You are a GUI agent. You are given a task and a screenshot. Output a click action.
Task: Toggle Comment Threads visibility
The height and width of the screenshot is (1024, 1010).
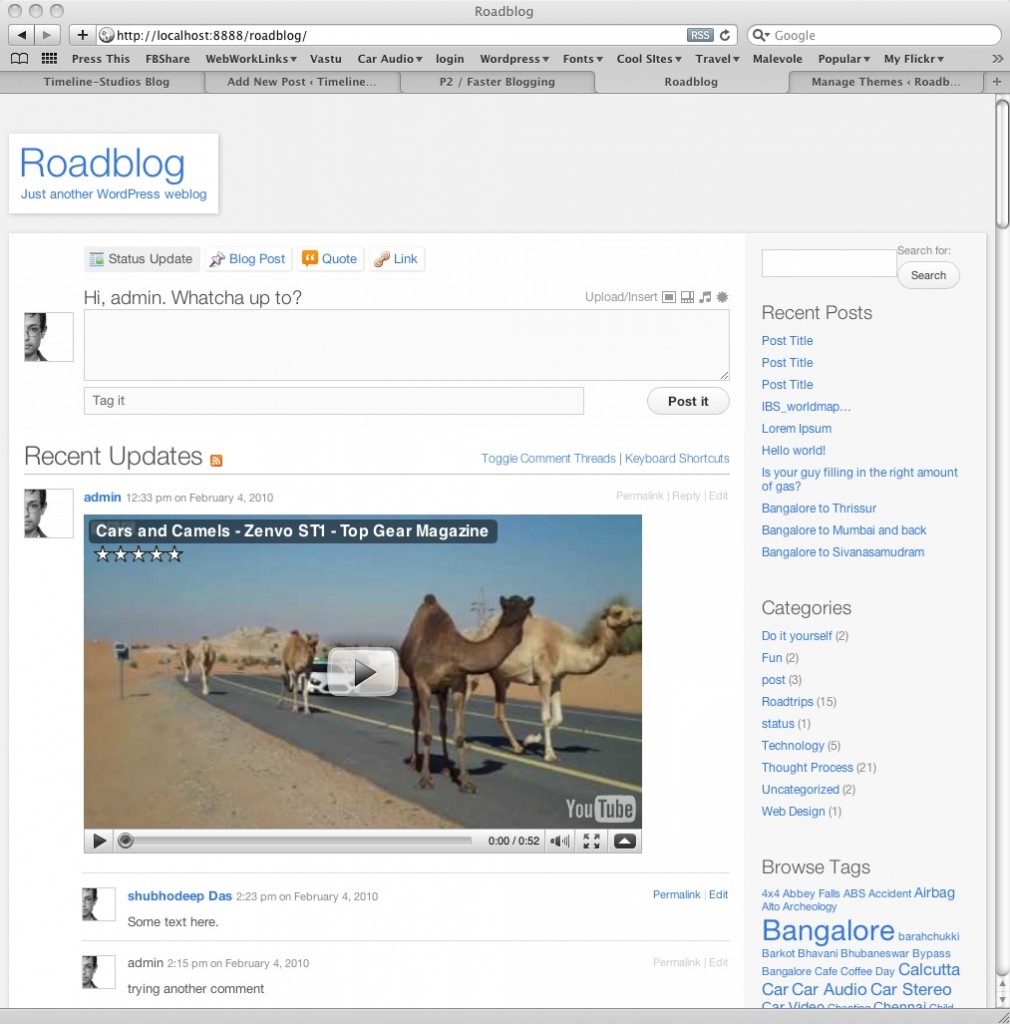point(548,459)
